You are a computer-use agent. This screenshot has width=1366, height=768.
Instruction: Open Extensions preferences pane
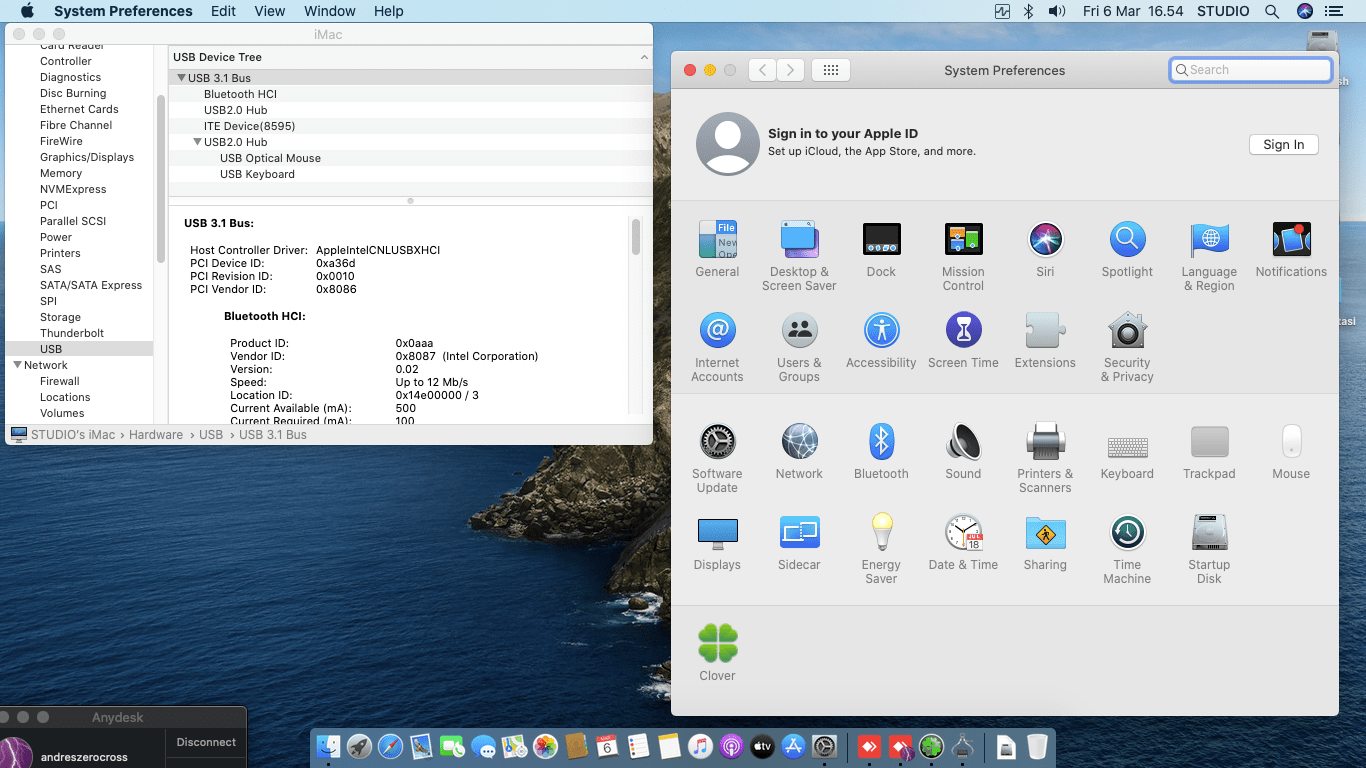tap(1045, 330)
